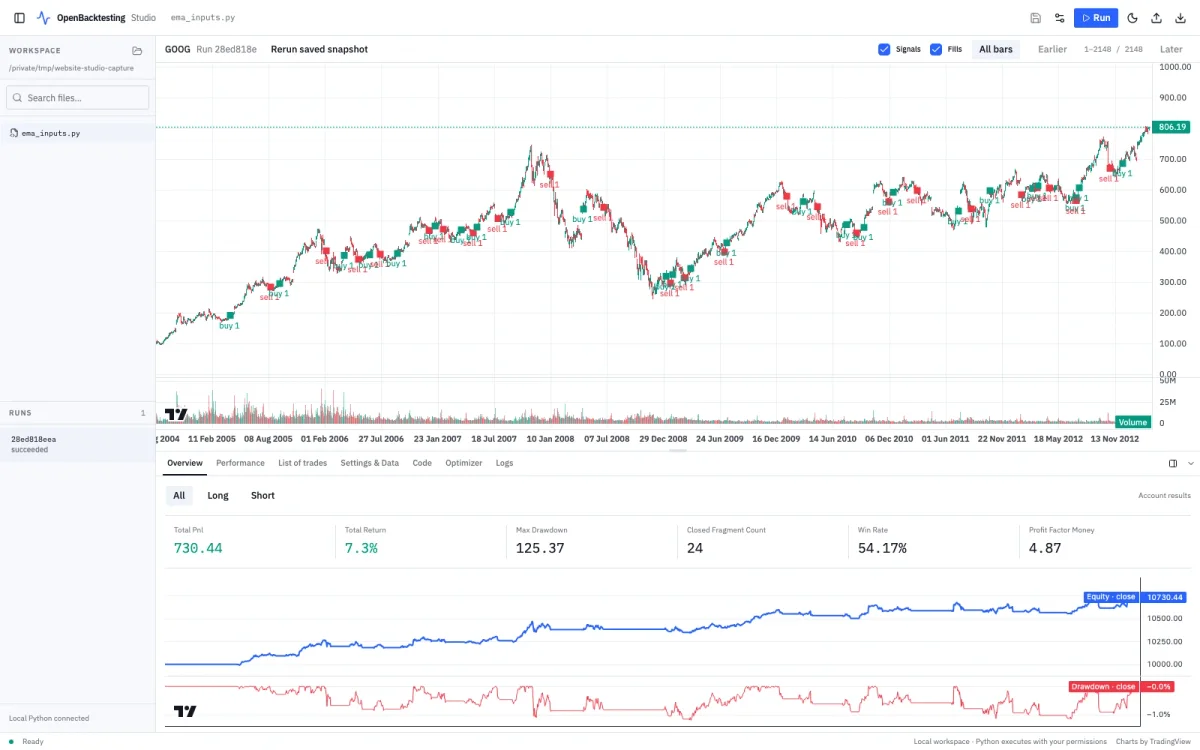The width and height of the screenshot is (1200, 750).
Task: Click the ema_inputs.py file icon in the workspace
Action: point(14,133)
